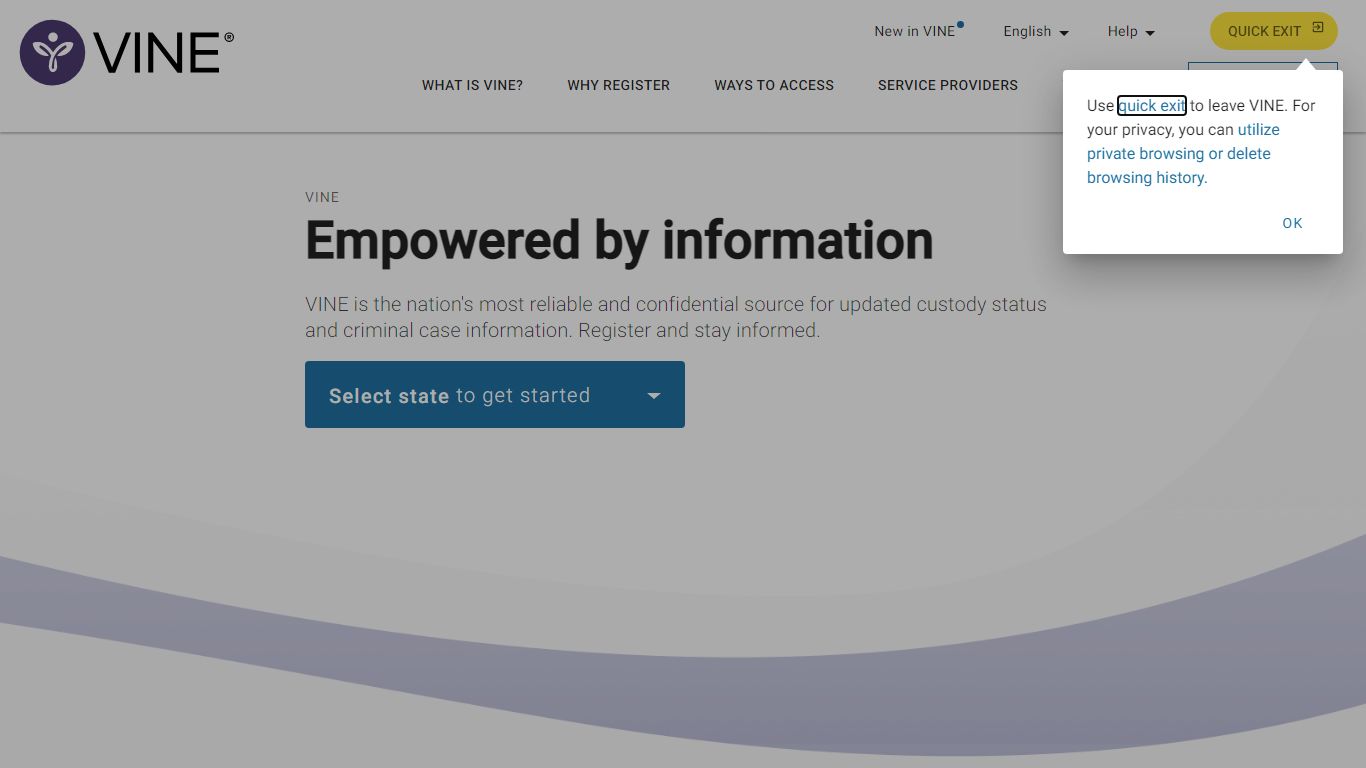Open the WHAT IS VINE? page

click(x=472, y=85)
